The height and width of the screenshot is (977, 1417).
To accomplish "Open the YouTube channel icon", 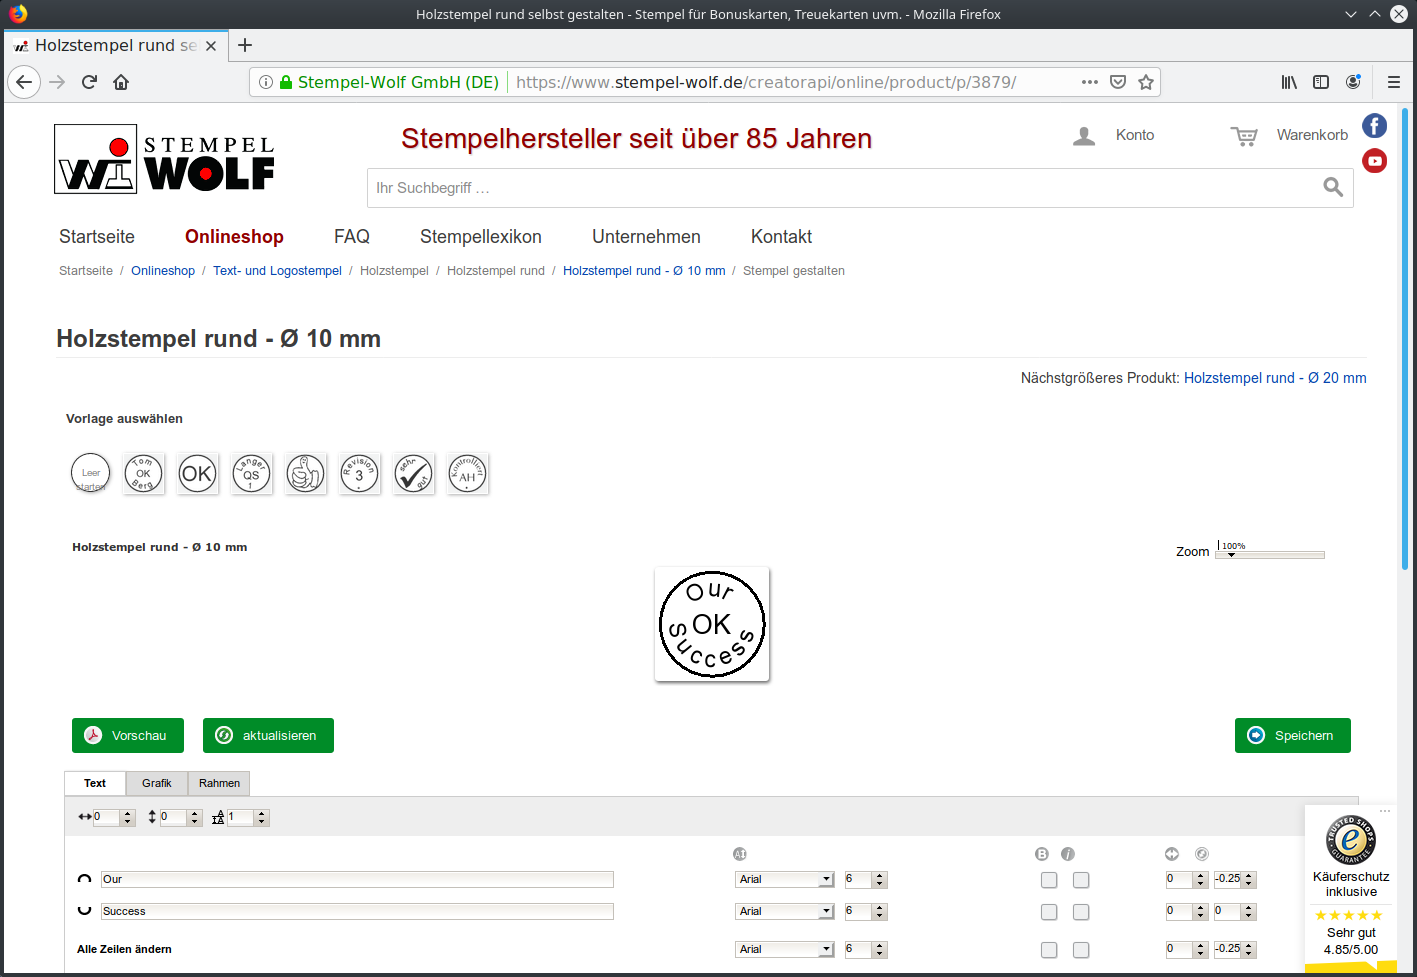I will coord(1374,160).
